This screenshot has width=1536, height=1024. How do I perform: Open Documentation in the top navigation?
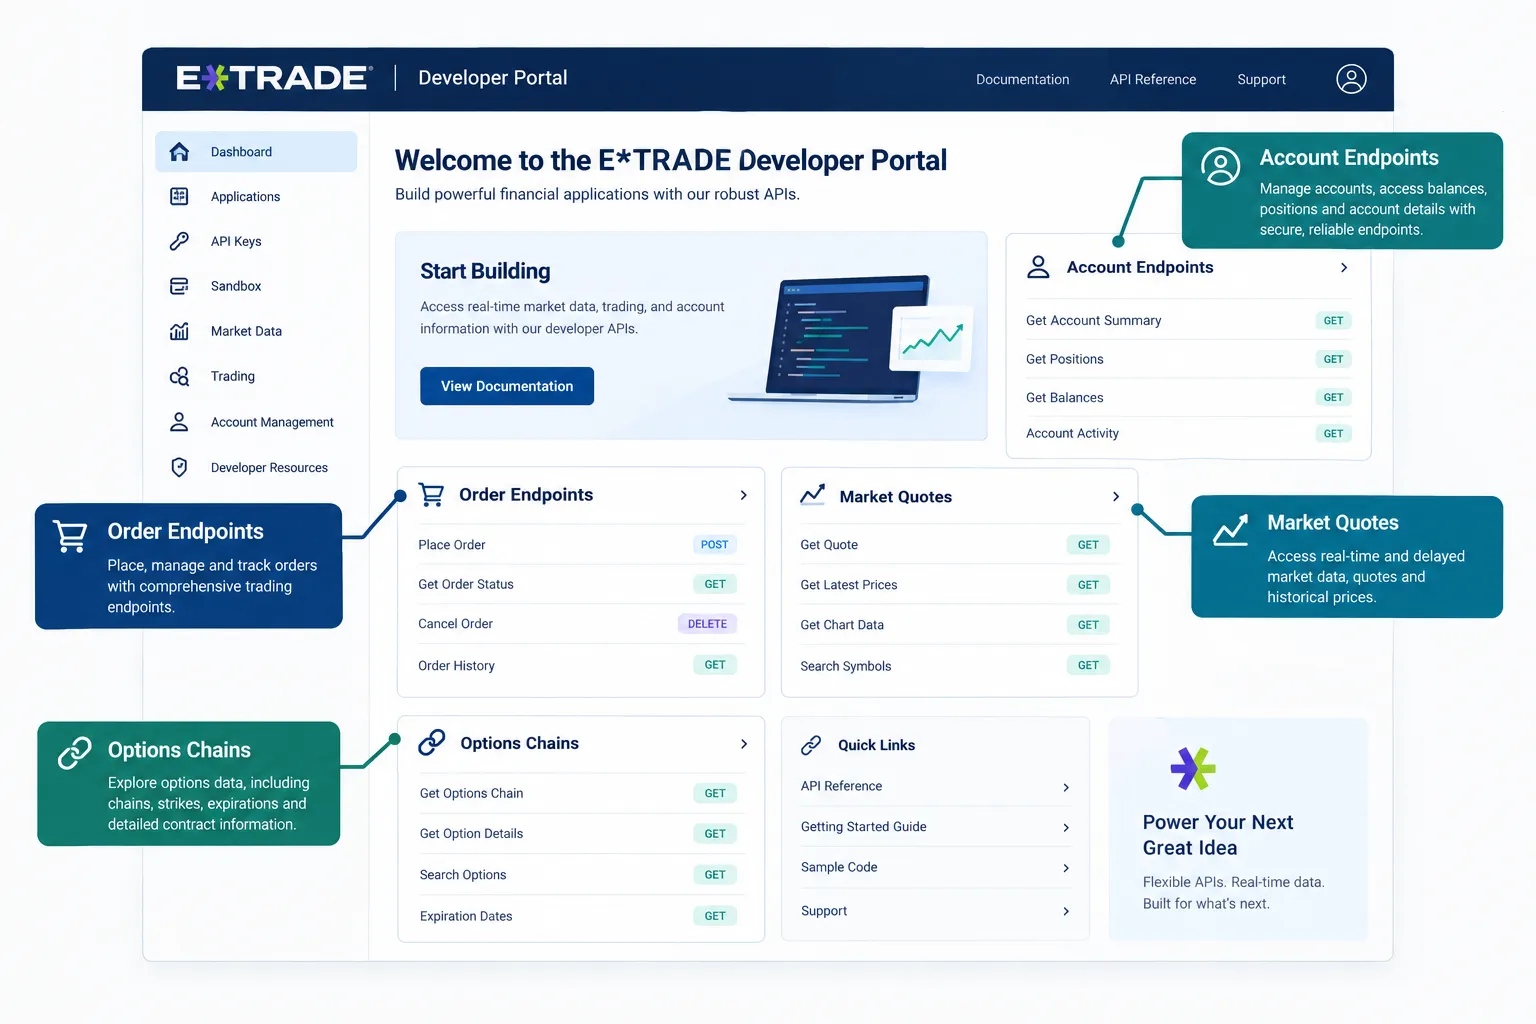[1022, 79]
